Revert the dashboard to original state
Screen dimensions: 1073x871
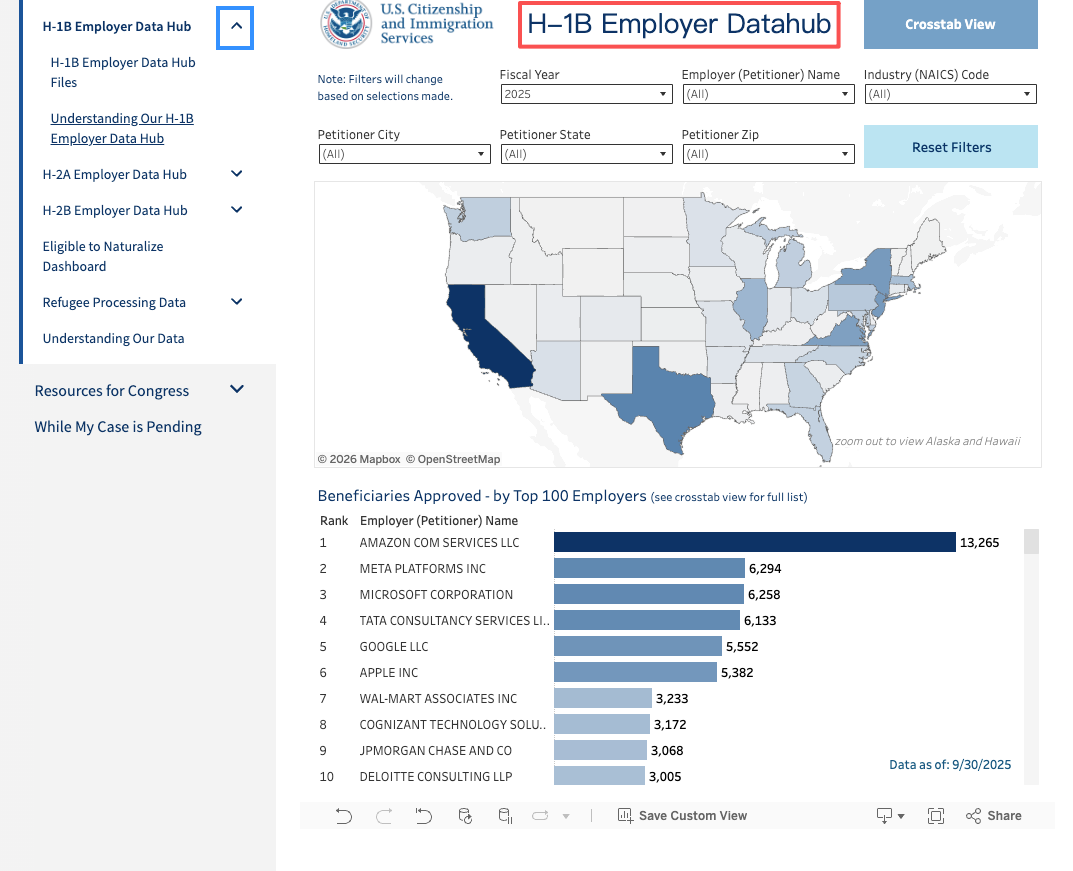[x=423, y=815]
